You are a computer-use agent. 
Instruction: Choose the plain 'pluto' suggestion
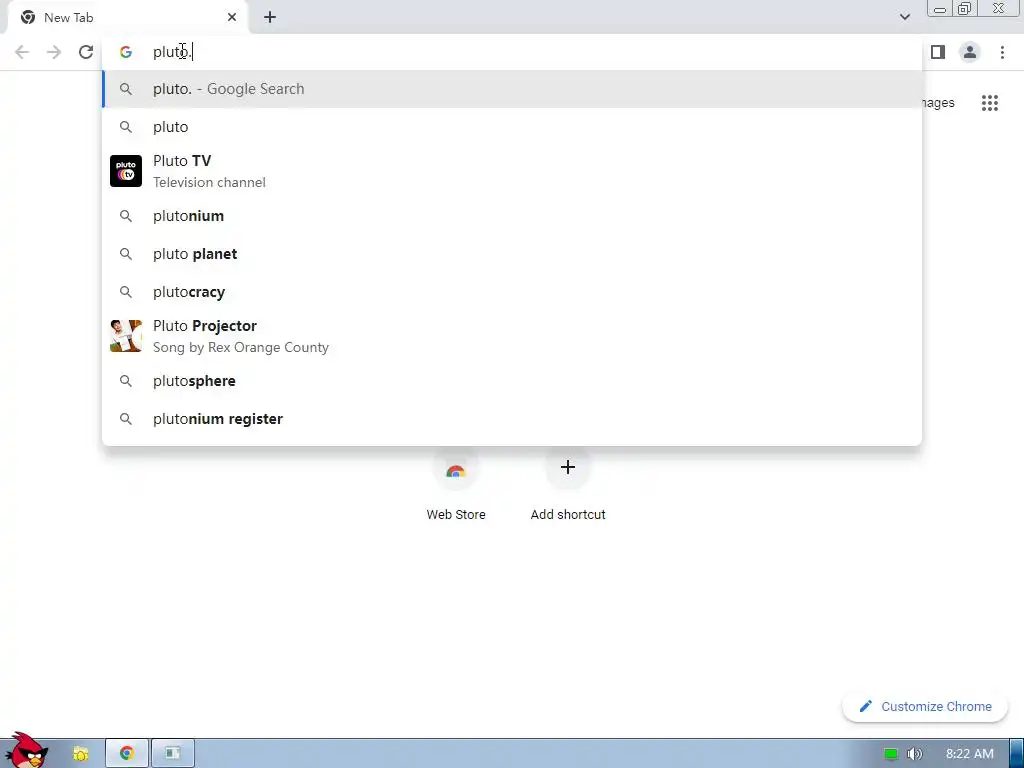coord(512,127)
